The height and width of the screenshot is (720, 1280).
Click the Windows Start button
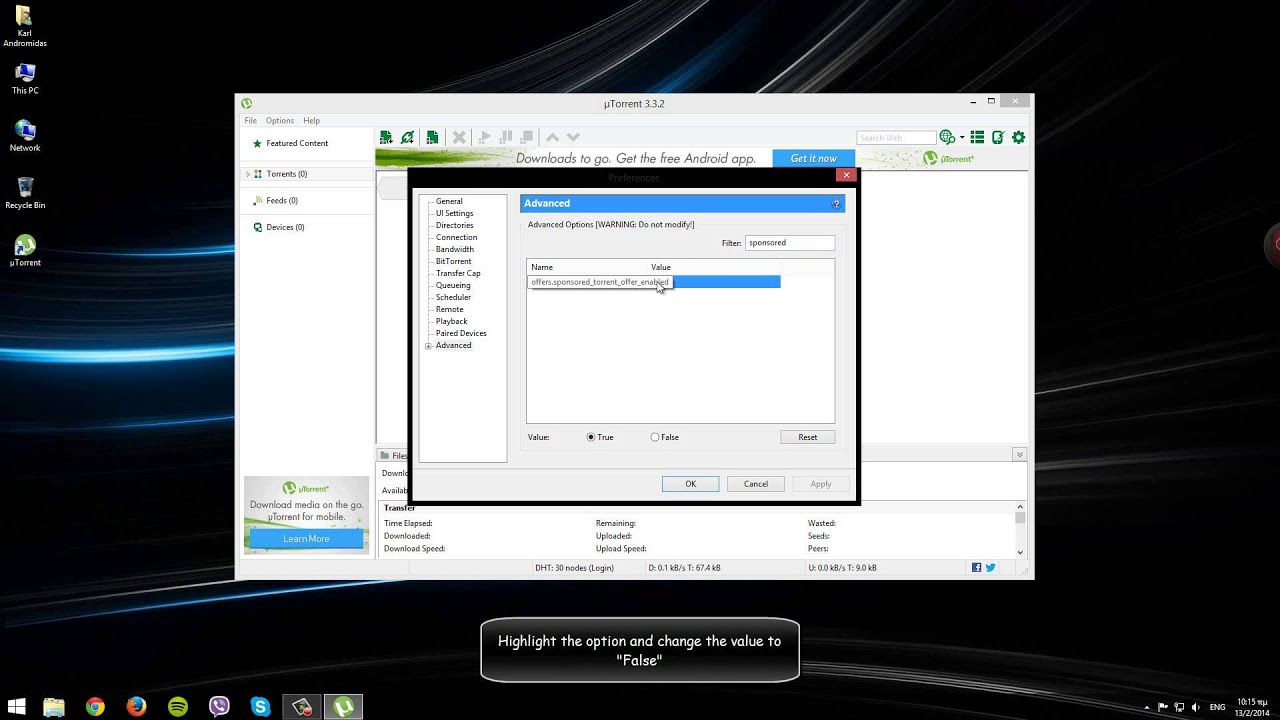coord(18,706)
